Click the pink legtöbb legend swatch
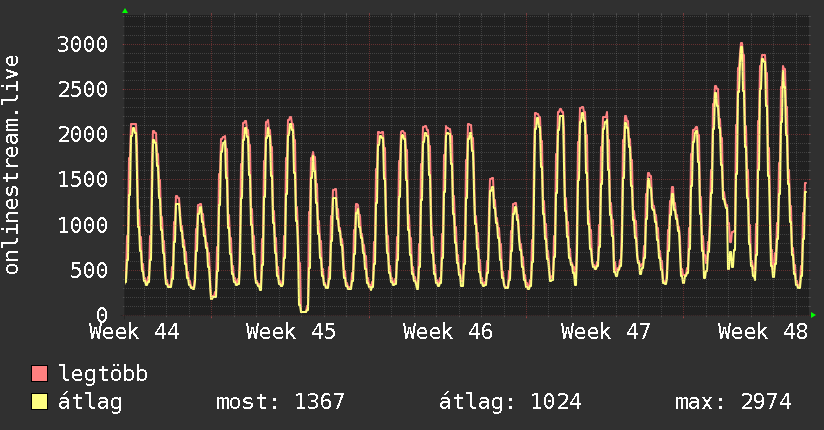Image resolution: width=824 pixels, height=430 pixels. 39,373
